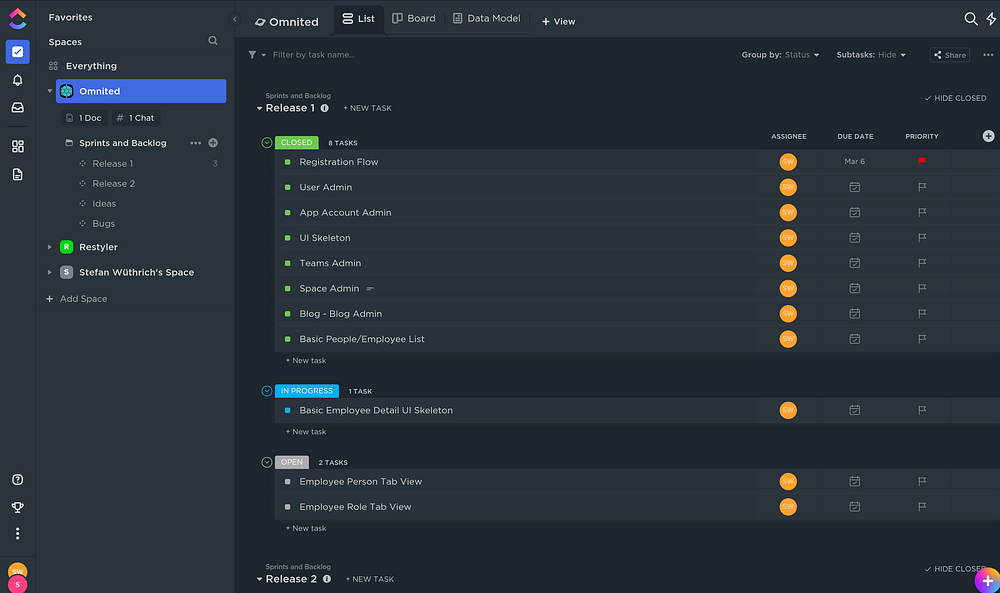Open Release 2 list in sidebar
The image size is (1000, 593).
pos(114,184)
